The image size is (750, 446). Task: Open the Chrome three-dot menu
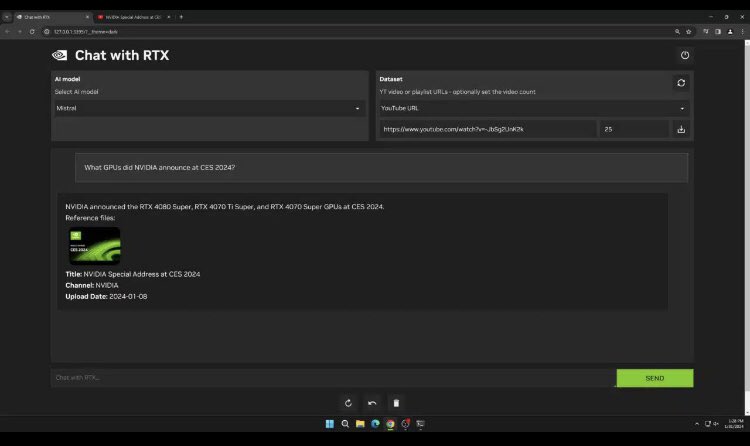[742, 32]
